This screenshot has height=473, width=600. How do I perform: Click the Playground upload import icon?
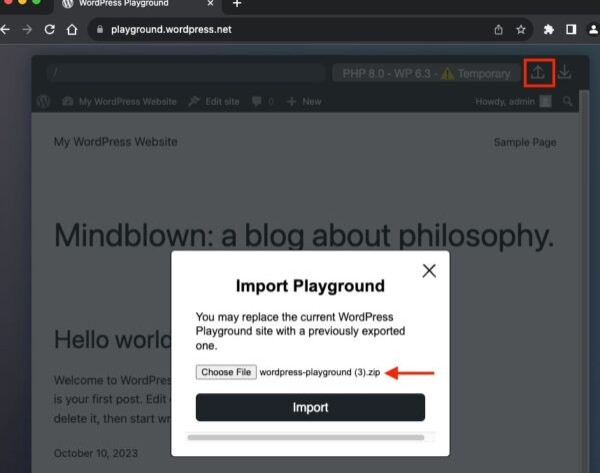click(x=538, y=72)
